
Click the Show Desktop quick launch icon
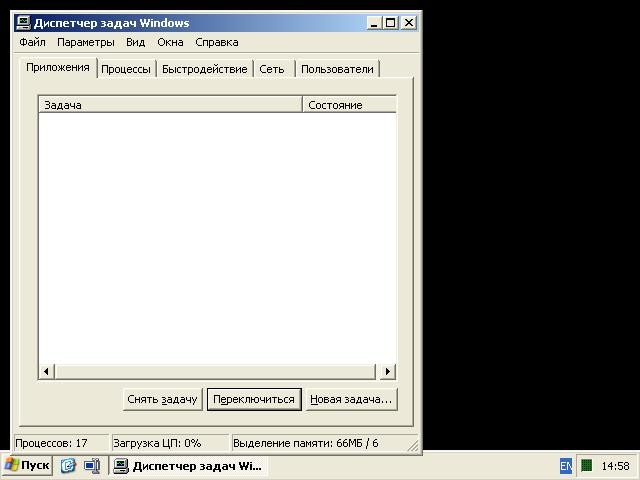coord(92,465)
